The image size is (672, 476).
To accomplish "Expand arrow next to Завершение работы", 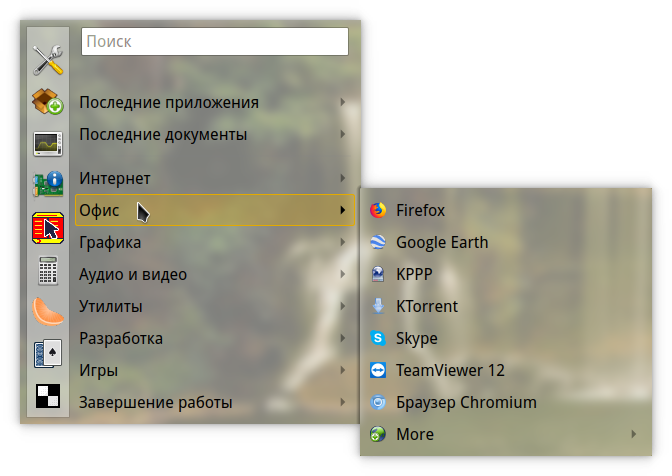I will (x=342, y=402).
